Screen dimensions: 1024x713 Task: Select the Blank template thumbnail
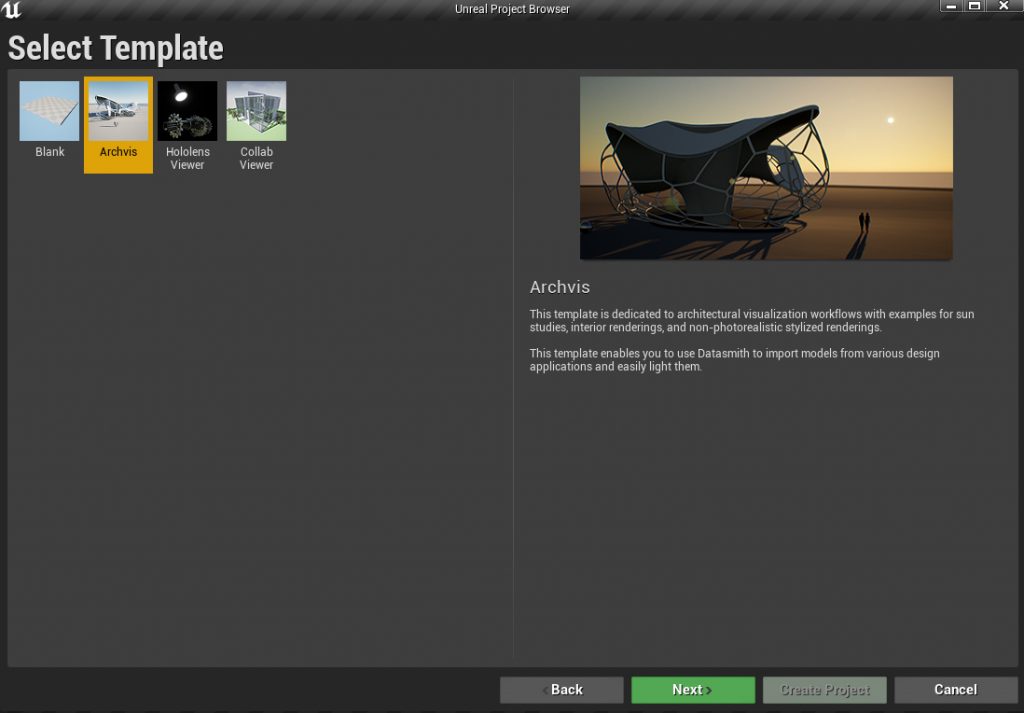pos(50,111)
